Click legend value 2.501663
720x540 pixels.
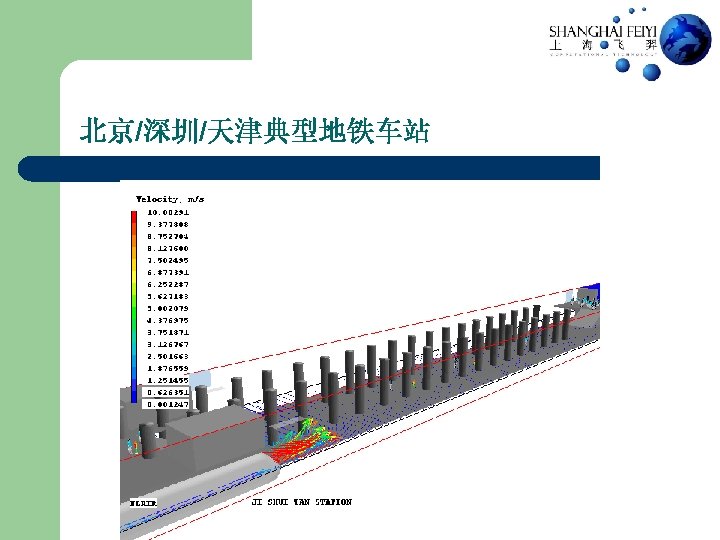pyautogui.click(x=168, y=356)
